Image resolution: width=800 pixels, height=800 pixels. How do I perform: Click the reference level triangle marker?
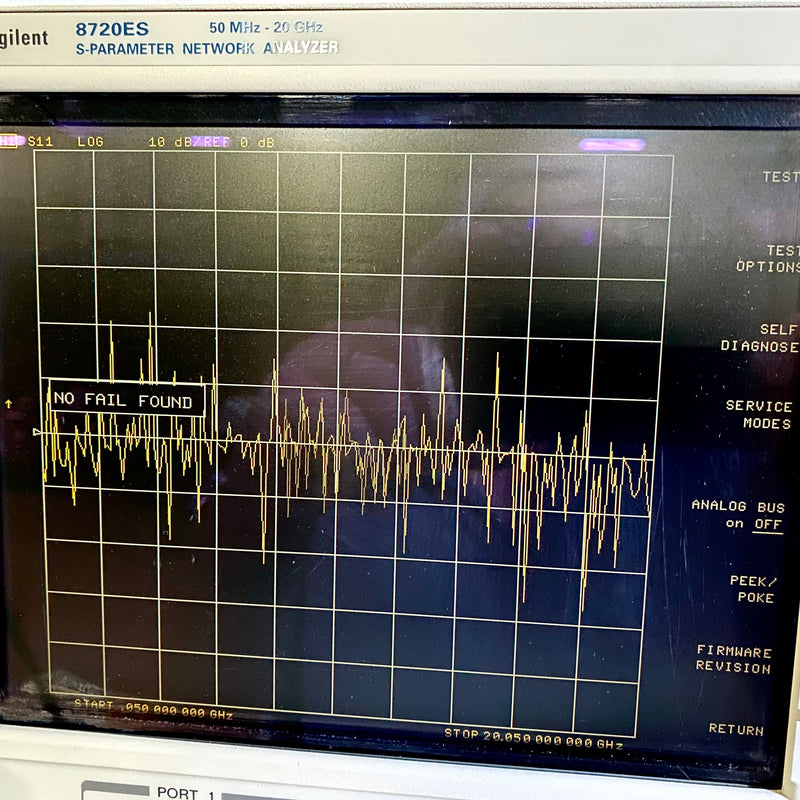tap(34, 430)
